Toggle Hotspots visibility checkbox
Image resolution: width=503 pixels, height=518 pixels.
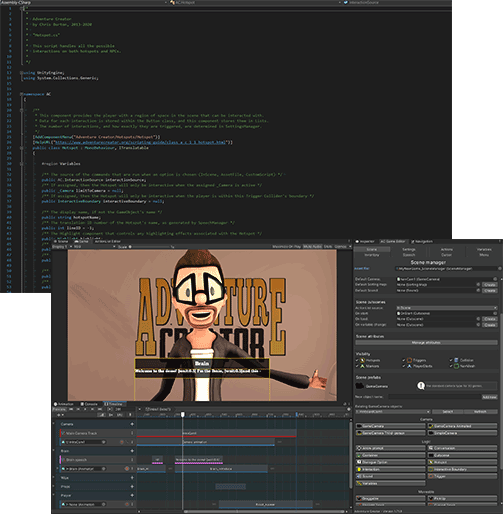357,360
